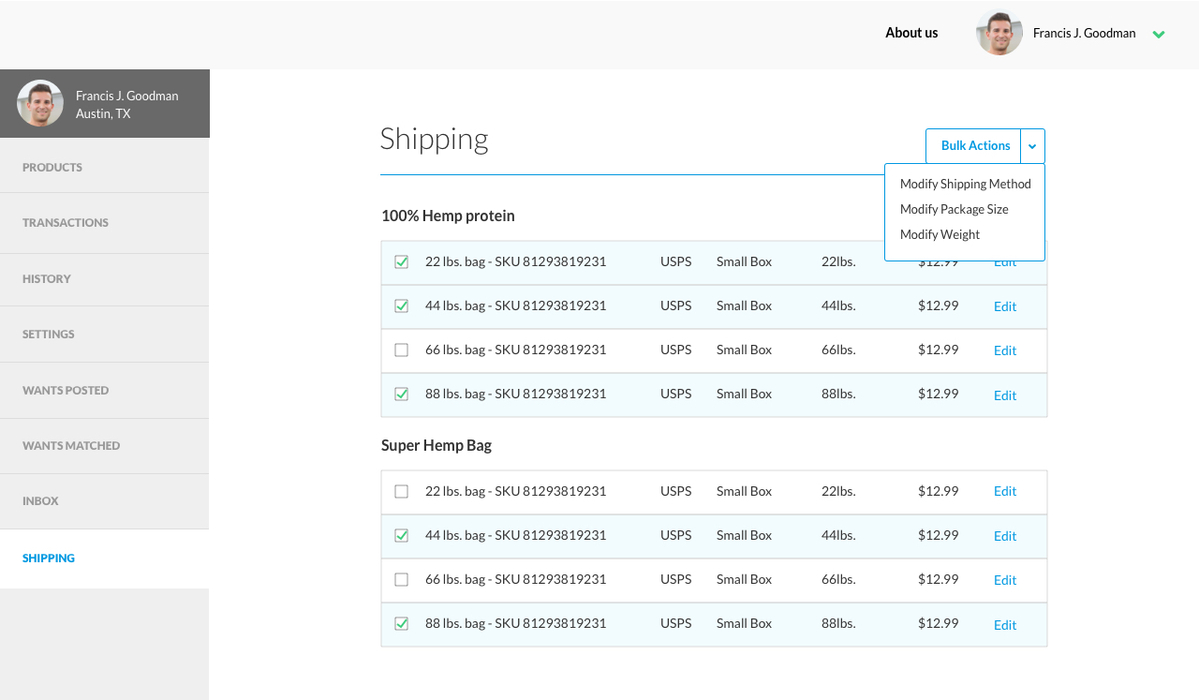
Task: Edit 66 lbs. bag in Super Hemp Bag
Action: pyautogui.click(x=1005, y=580)
